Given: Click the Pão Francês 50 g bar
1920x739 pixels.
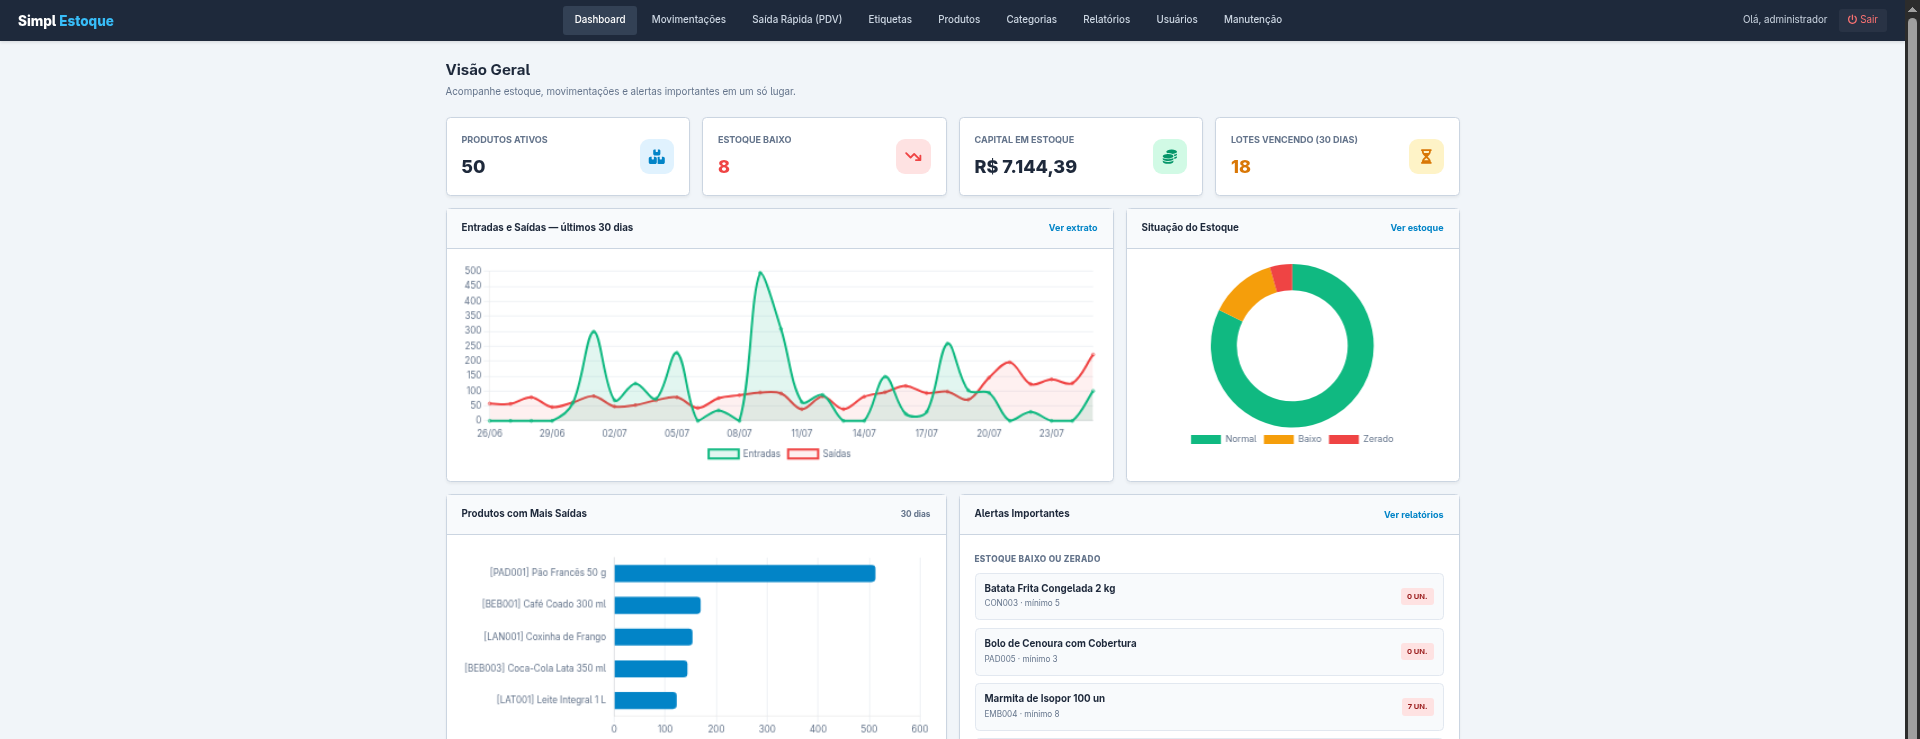Looking at the screenshot, I should pyautogui.click(x=745, y=573).
